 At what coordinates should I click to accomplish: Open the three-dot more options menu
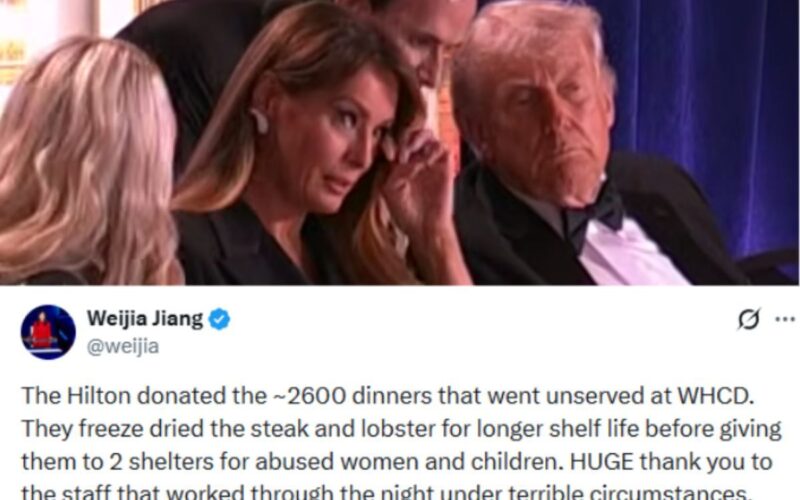tap(785, 319)
